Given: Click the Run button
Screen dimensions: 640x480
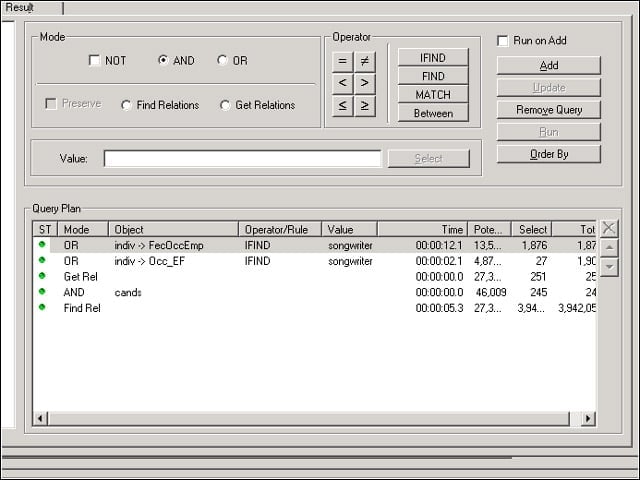Looking at the screenshot, I should click(549, 132).
